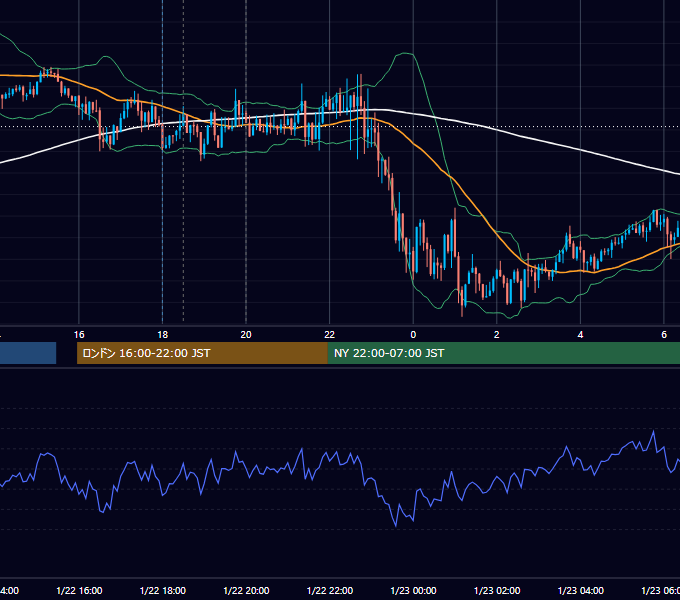The height and width of the screenshot is (600, 680).
Task: Click the 1/23 00:00 time label
Action: pos(413,590)
